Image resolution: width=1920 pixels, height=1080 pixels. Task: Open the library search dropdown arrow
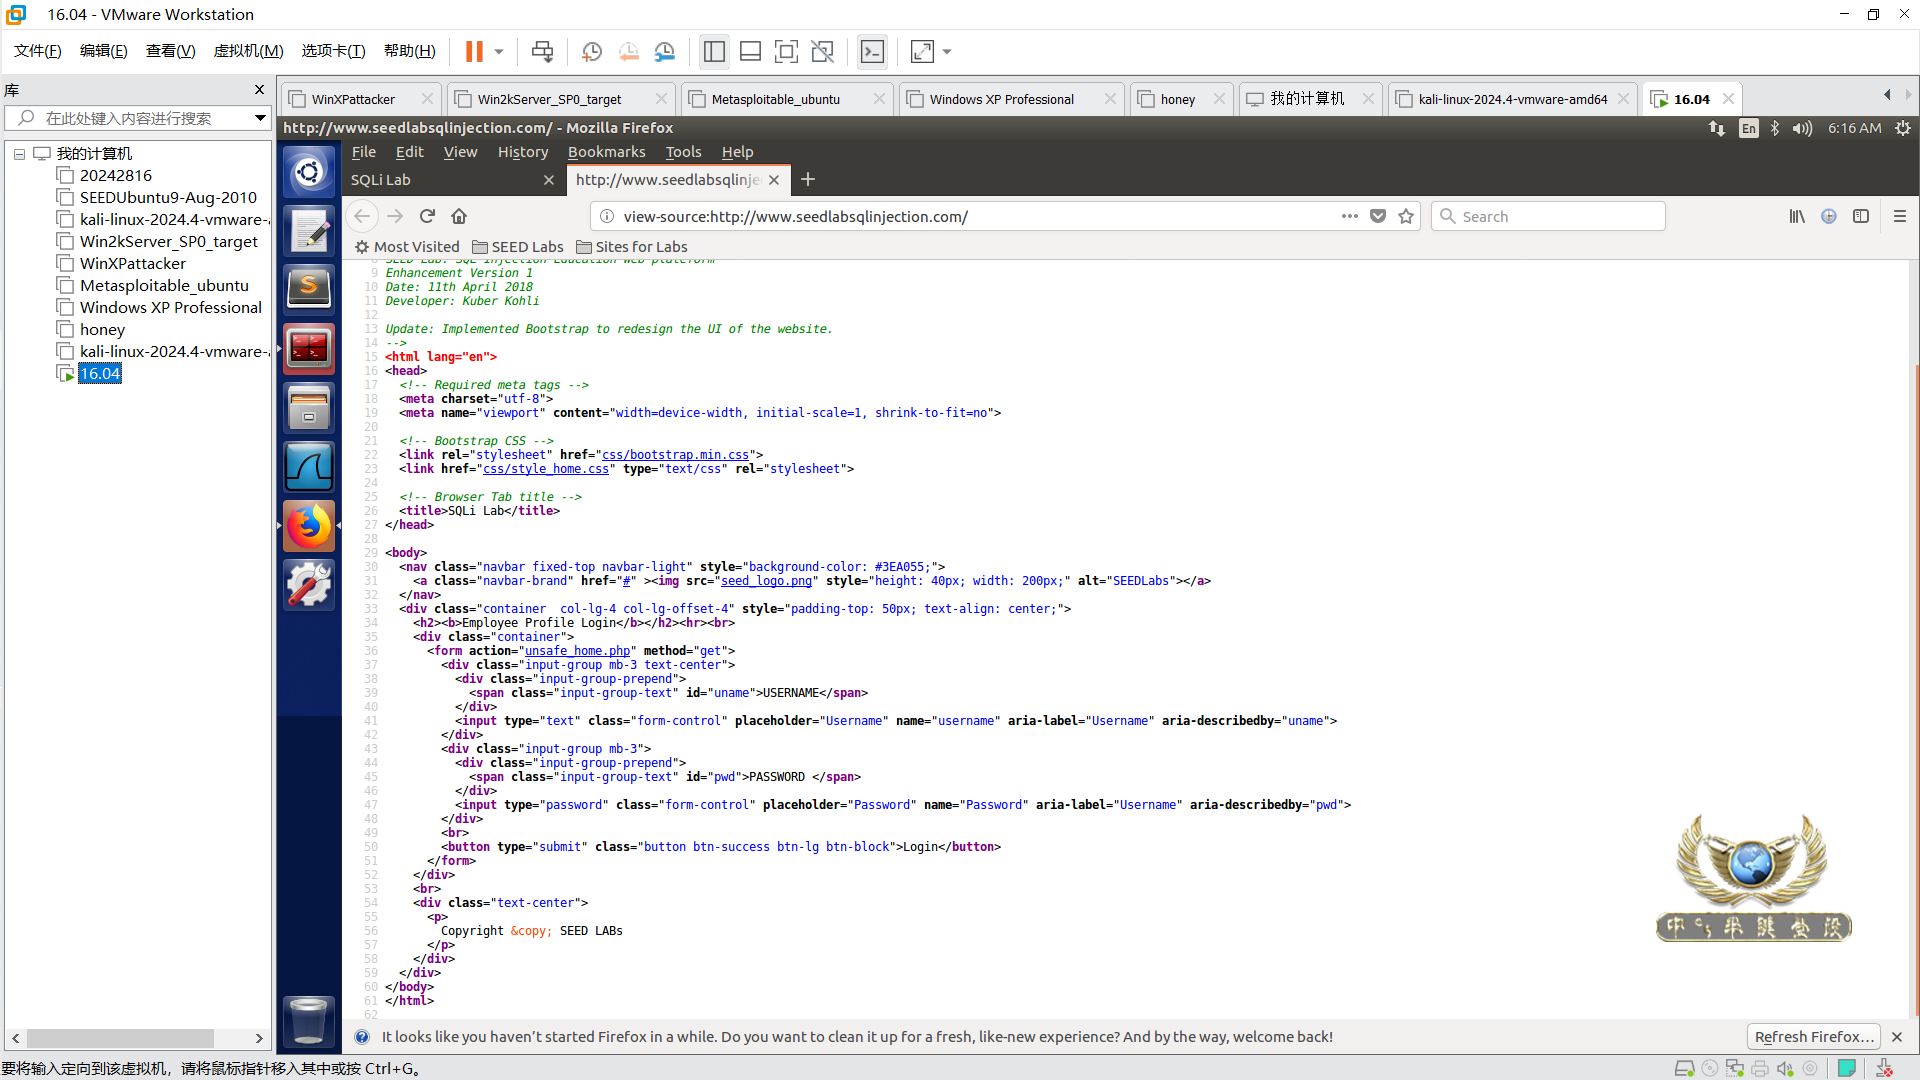(x=260, y=118)
